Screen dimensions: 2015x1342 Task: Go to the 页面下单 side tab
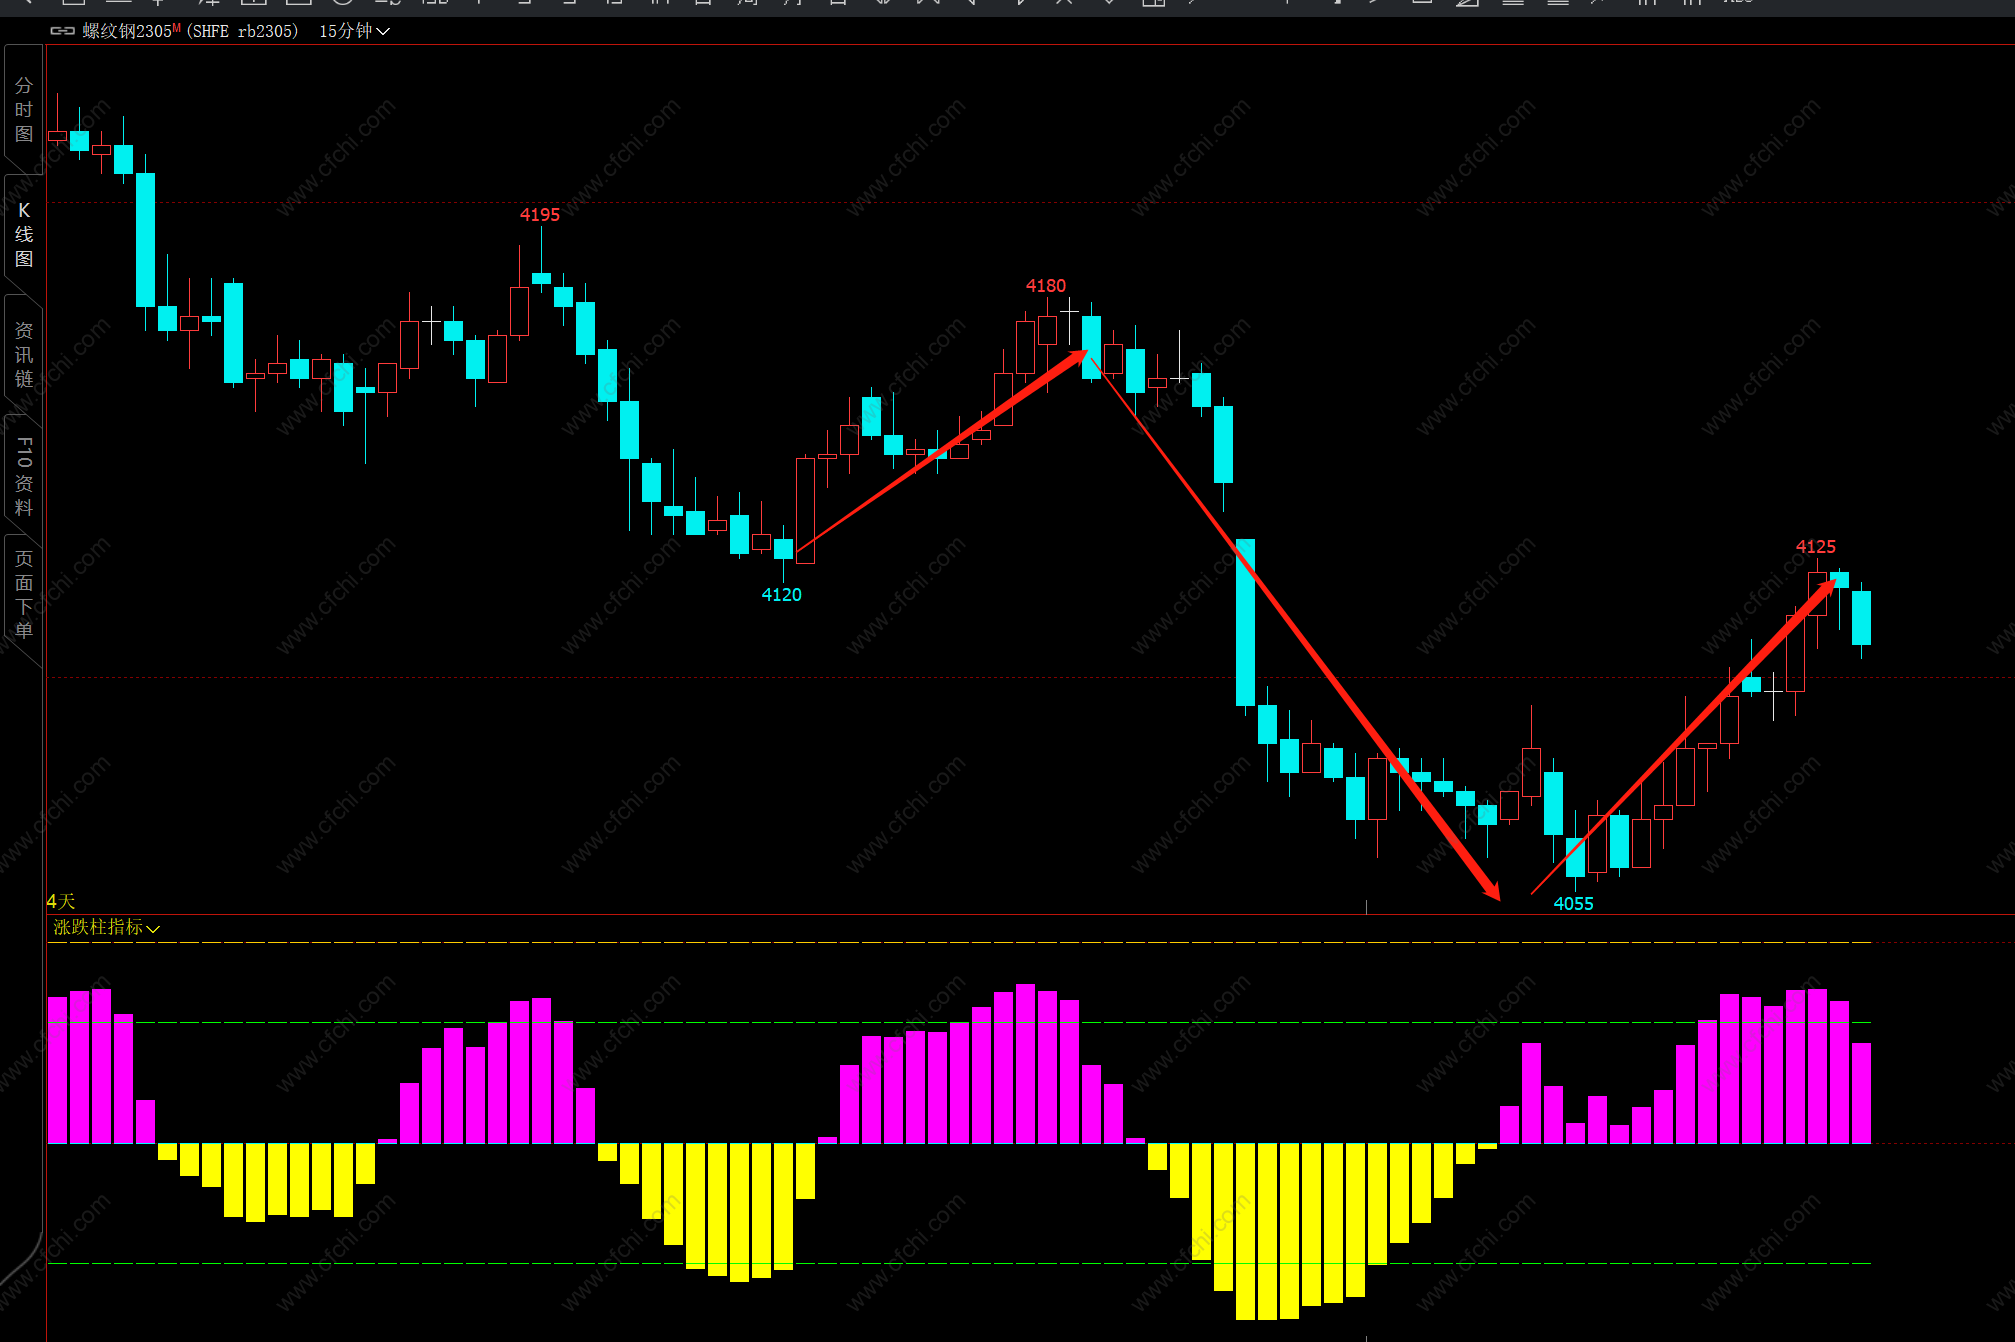24,594
